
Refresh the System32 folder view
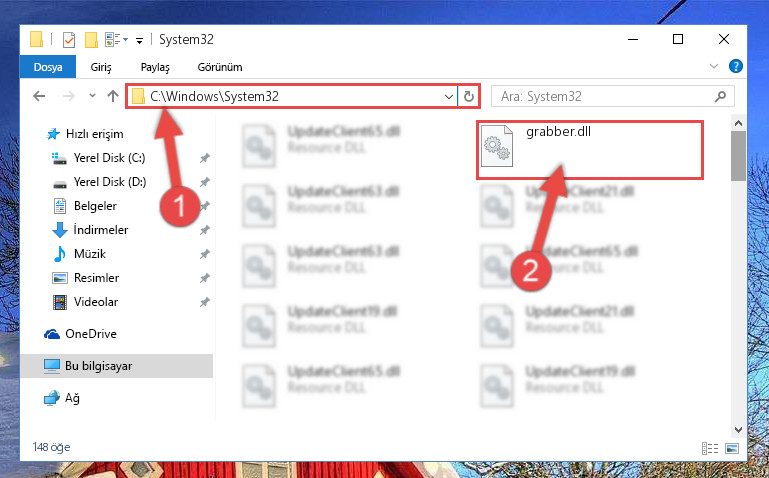click(x=469, y=97)
